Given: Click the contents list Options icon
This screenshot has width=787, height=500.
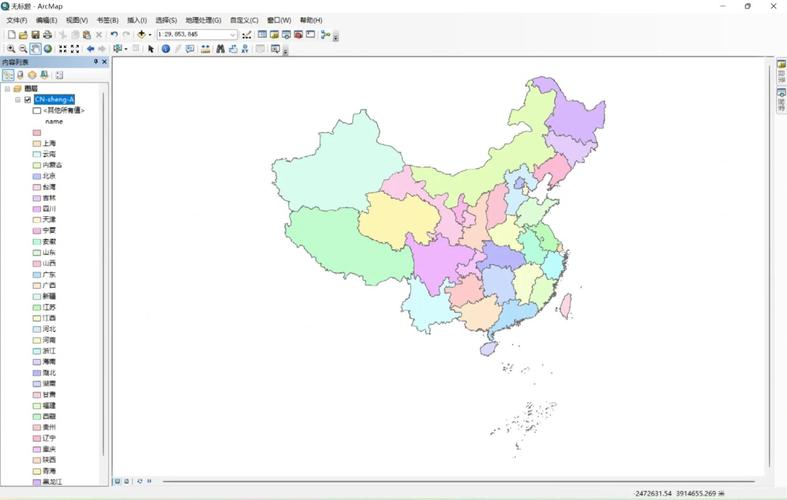Looking at the screenshot, I should (x=59, y=75).
